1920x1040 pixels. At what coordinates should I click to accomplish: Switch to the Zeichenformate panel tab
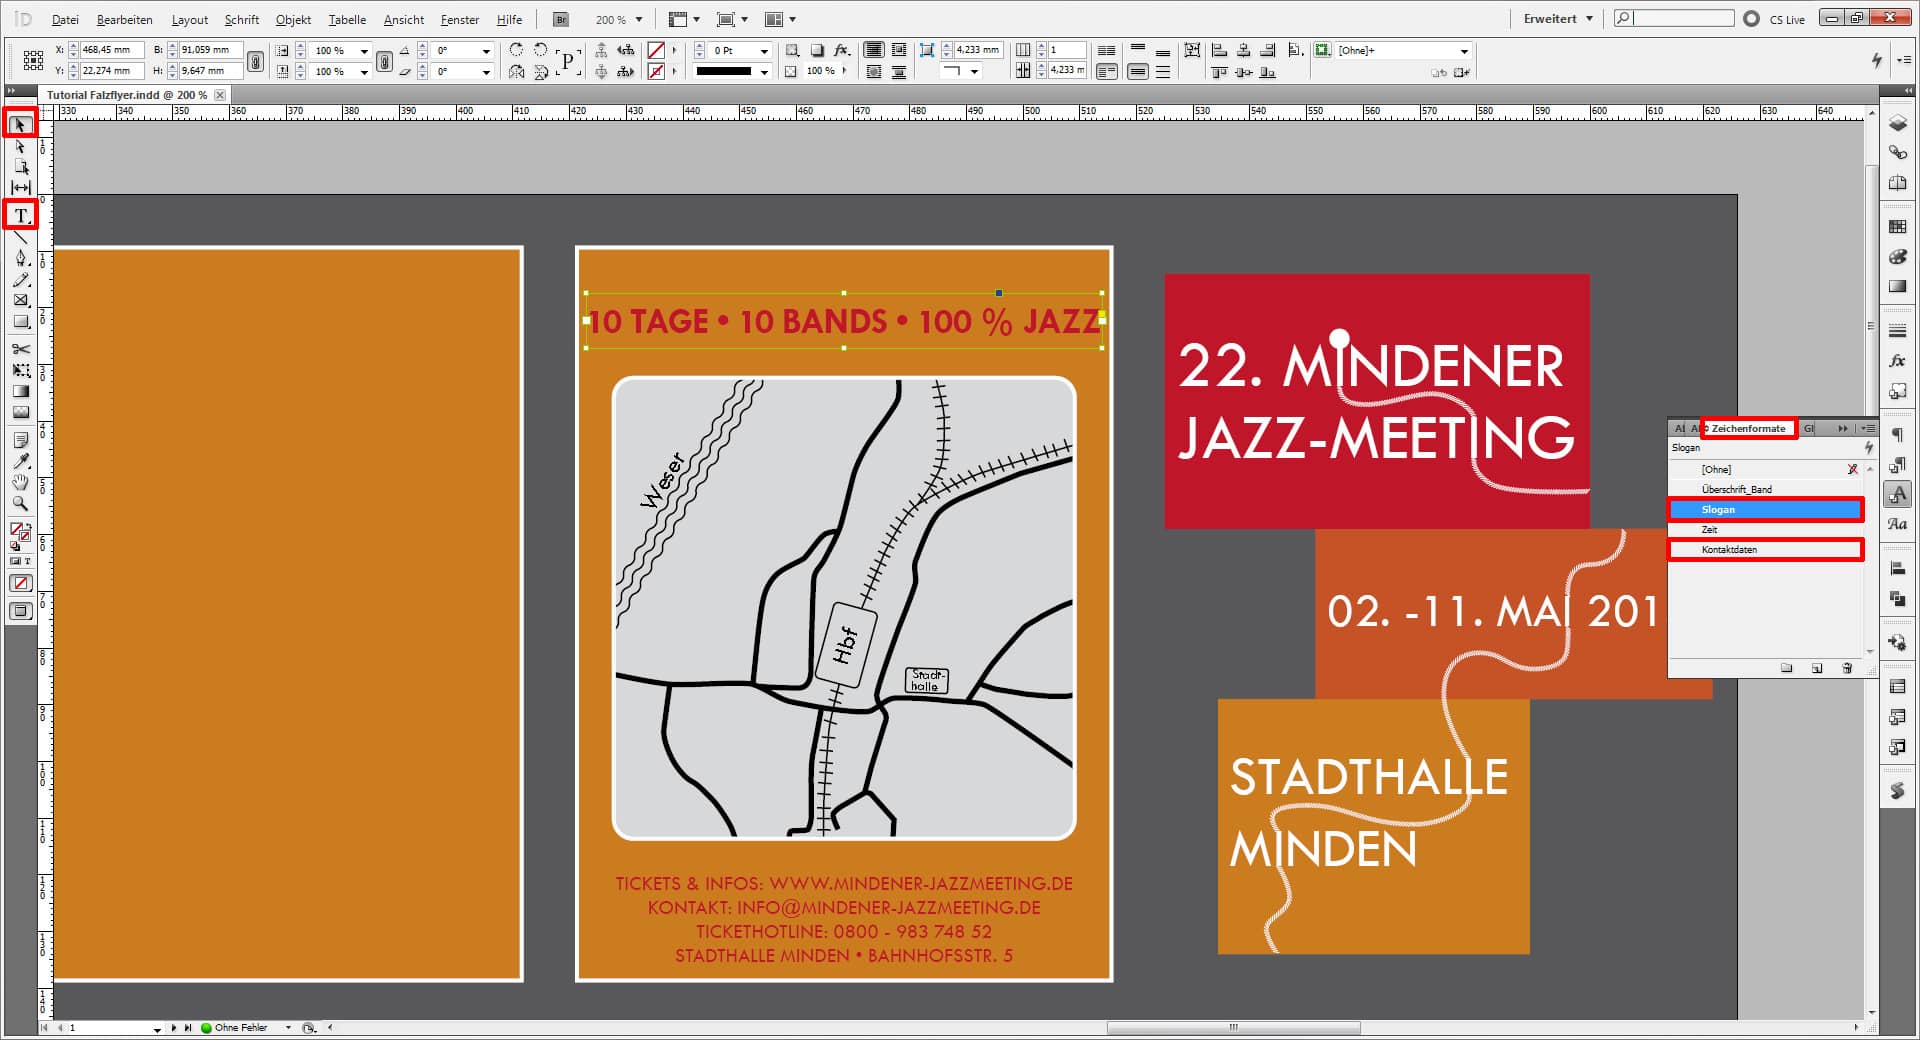point(1748,428)
